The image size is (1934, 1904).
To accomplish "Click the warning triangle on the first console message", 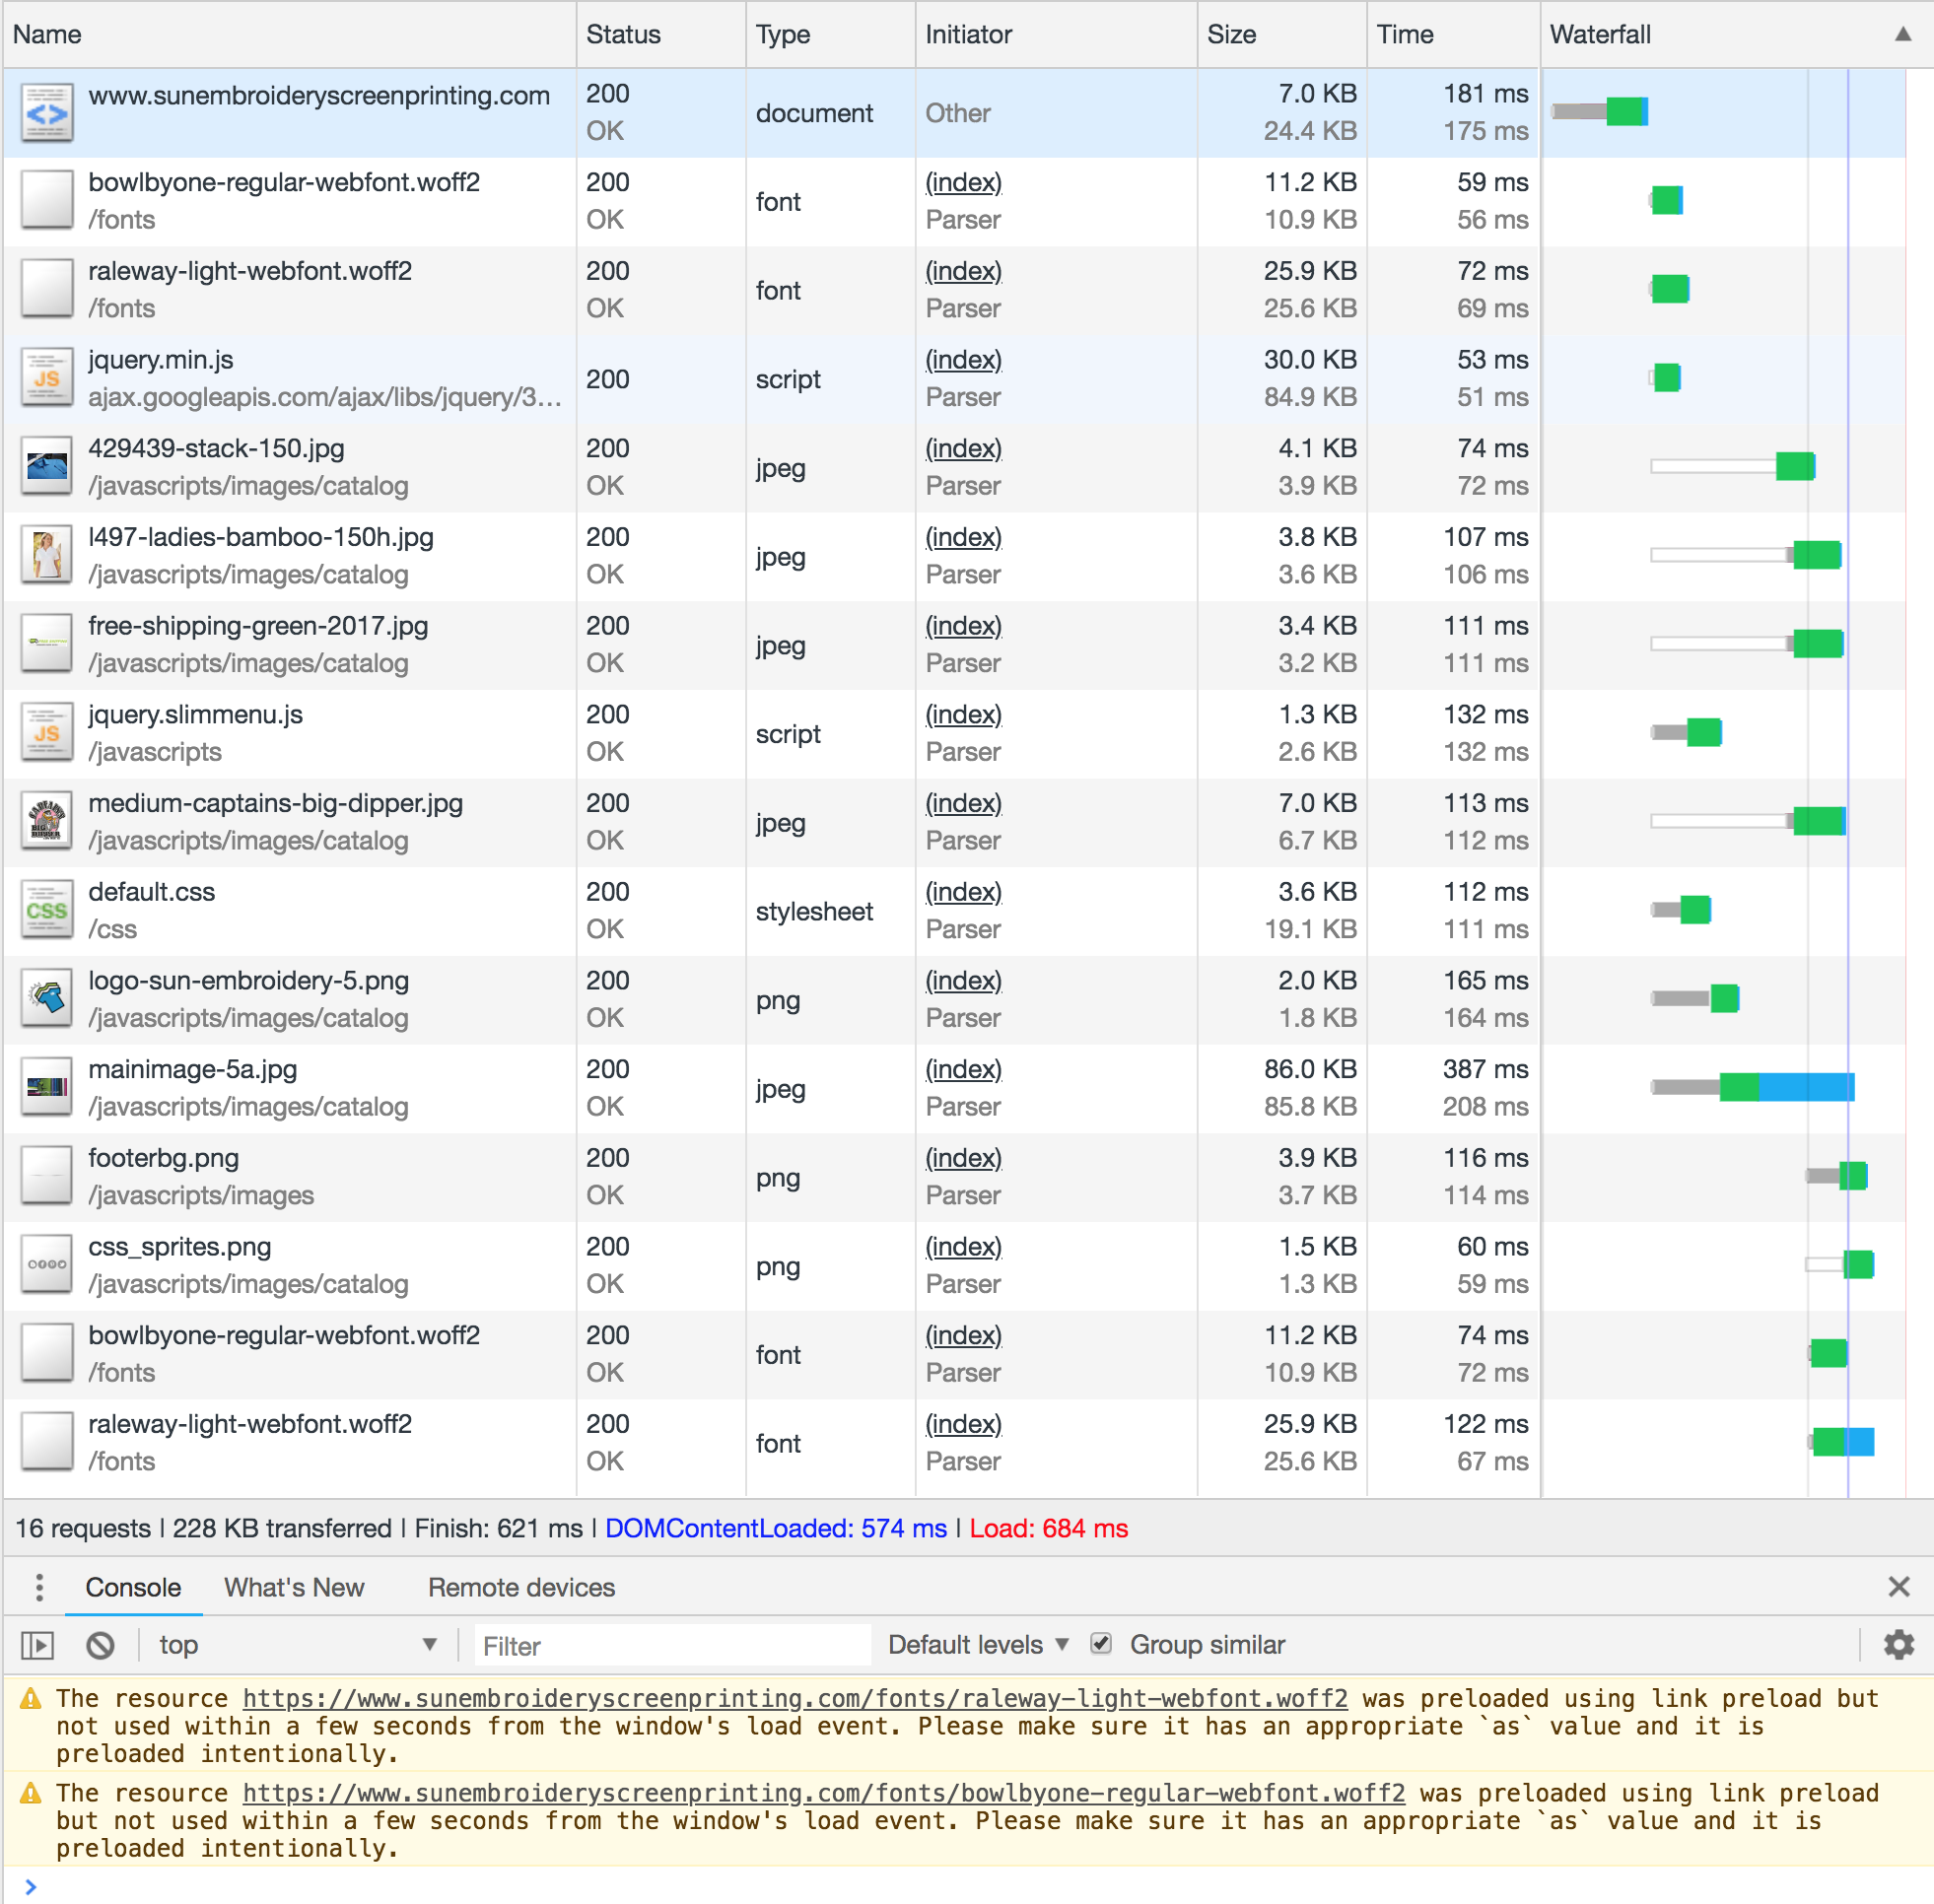I will pyautogui.click(x=33, y=1698).
